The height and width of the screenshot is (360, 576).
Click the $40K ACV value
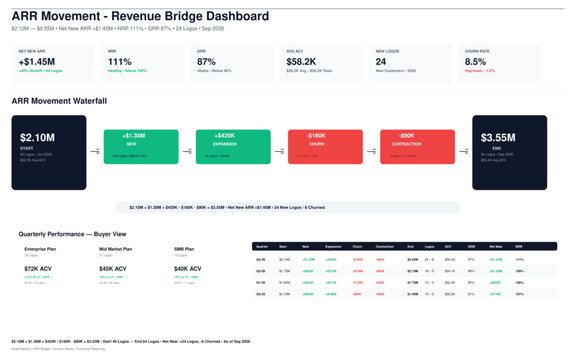[188, 269]
